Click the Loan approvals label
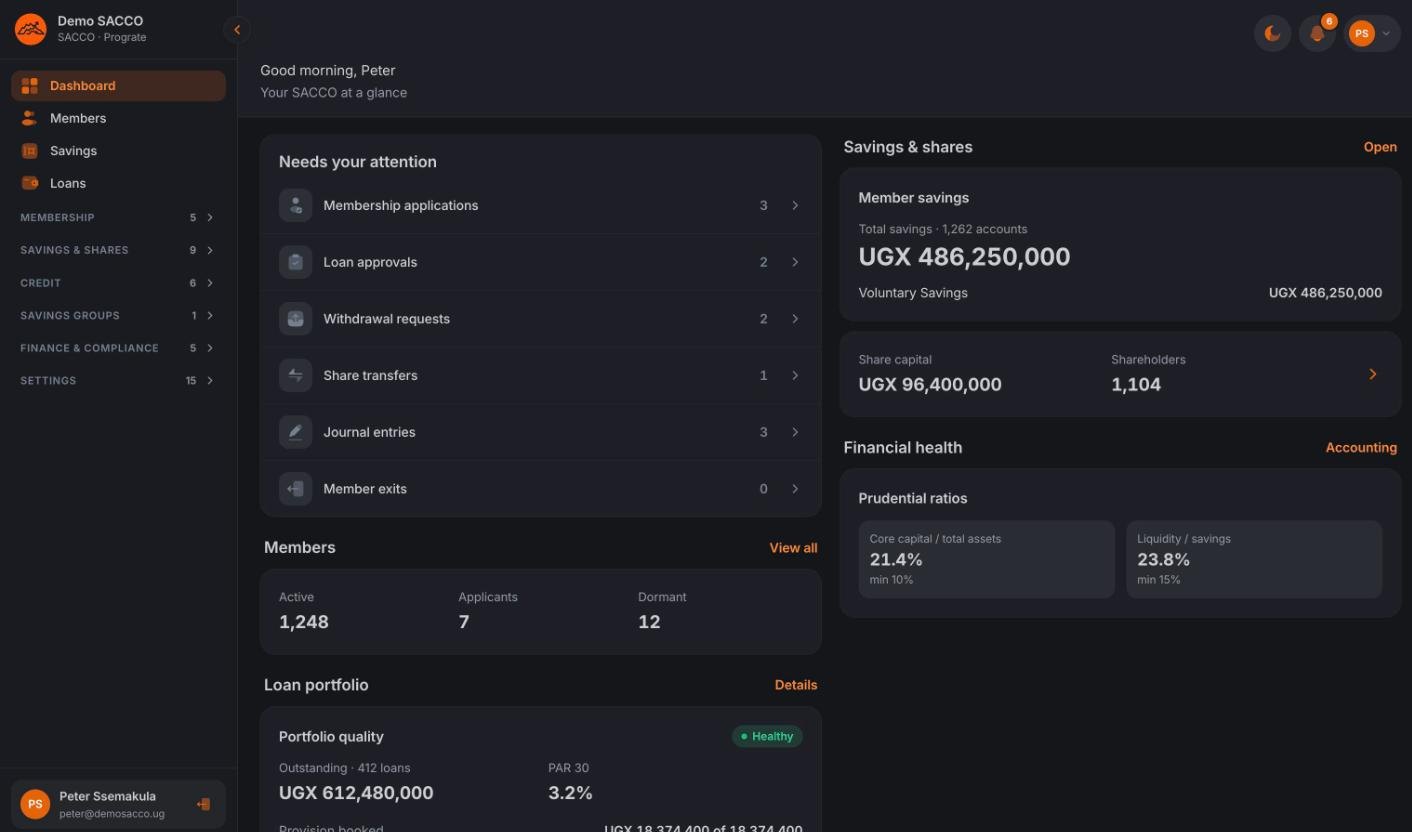Viewport: 1412px width, 832px height. 370,262
